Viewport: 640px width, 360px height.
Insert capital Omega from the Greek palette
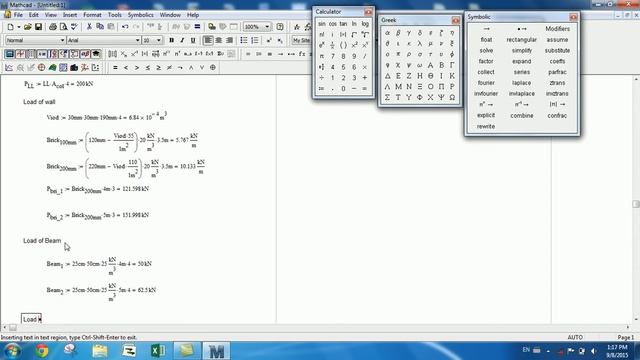pyautogui.click(x=452, y=98)
